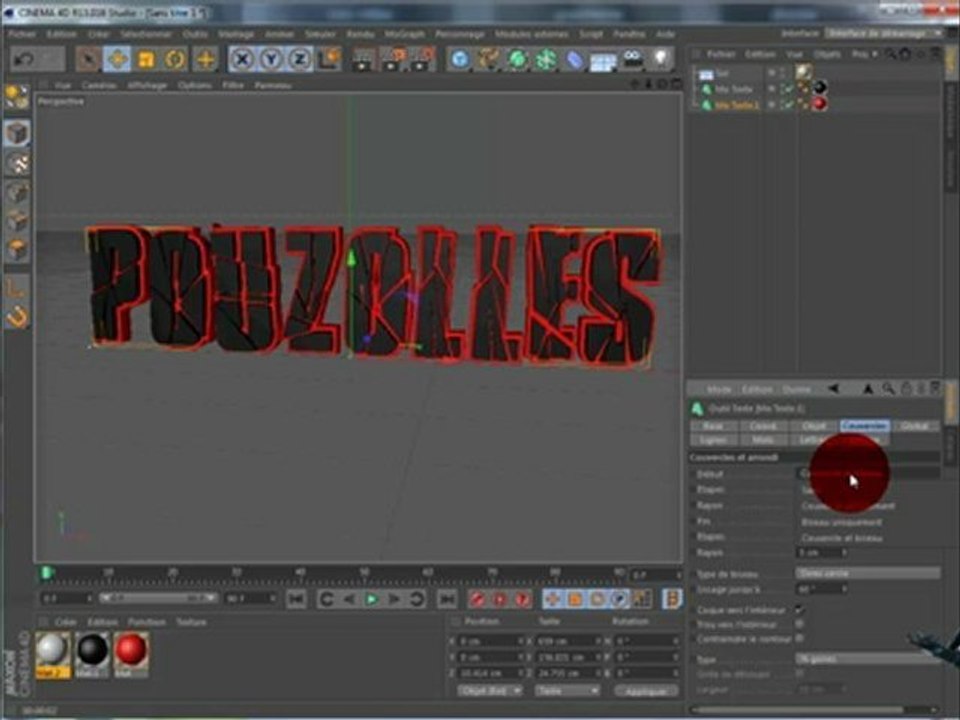Toggle the Trou vers l'intérieur checkbox
This screenshot has width=960, height=720.
point(799,624)
